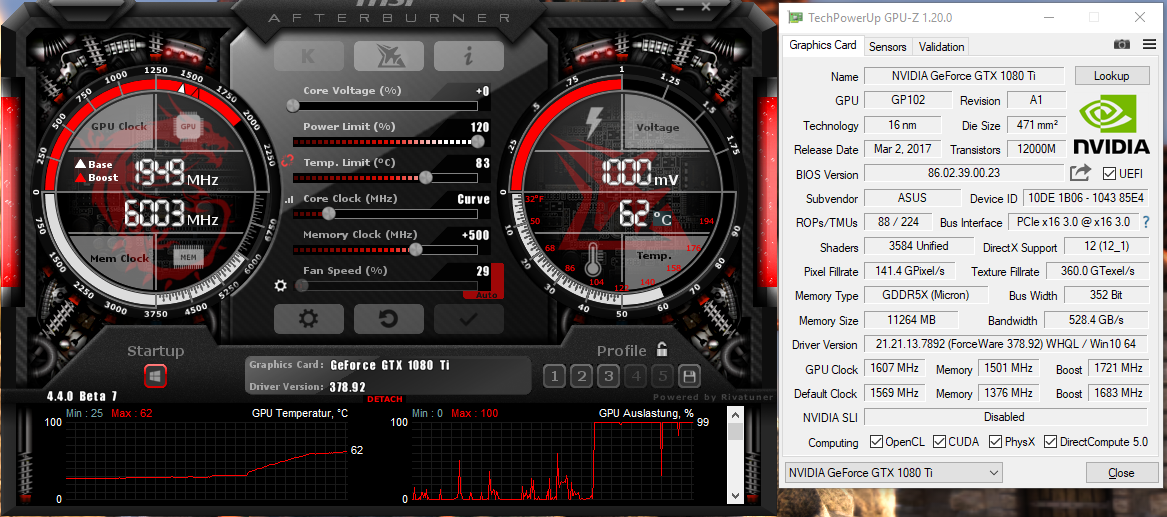Click the GPU-Z title bar app icon

coord(796,17)
